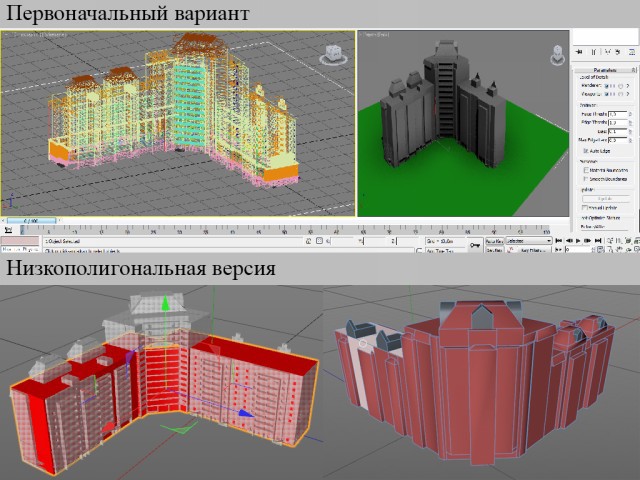This screenshot has height=480, width=640.
Task: Click the Z coordinate field
Action: coord(408,241)
